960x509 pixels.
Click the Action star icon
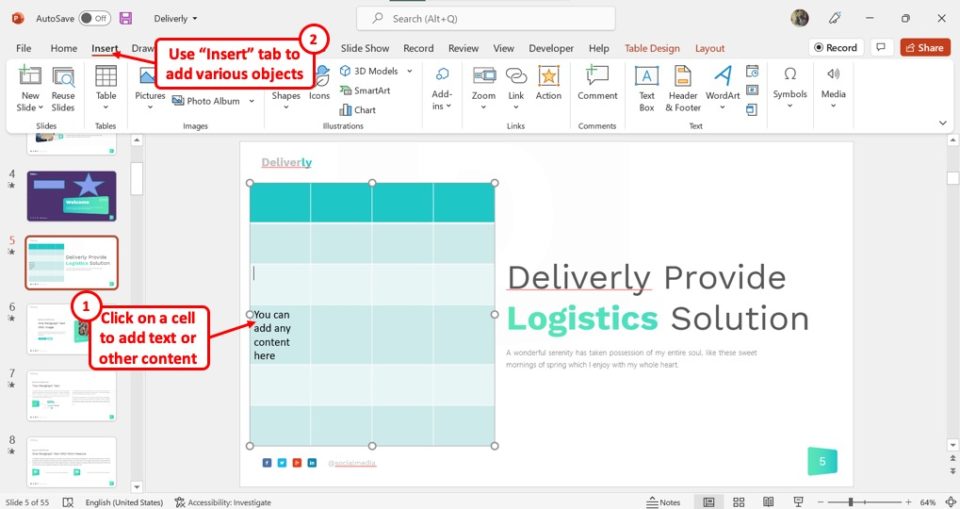[549, 75]
